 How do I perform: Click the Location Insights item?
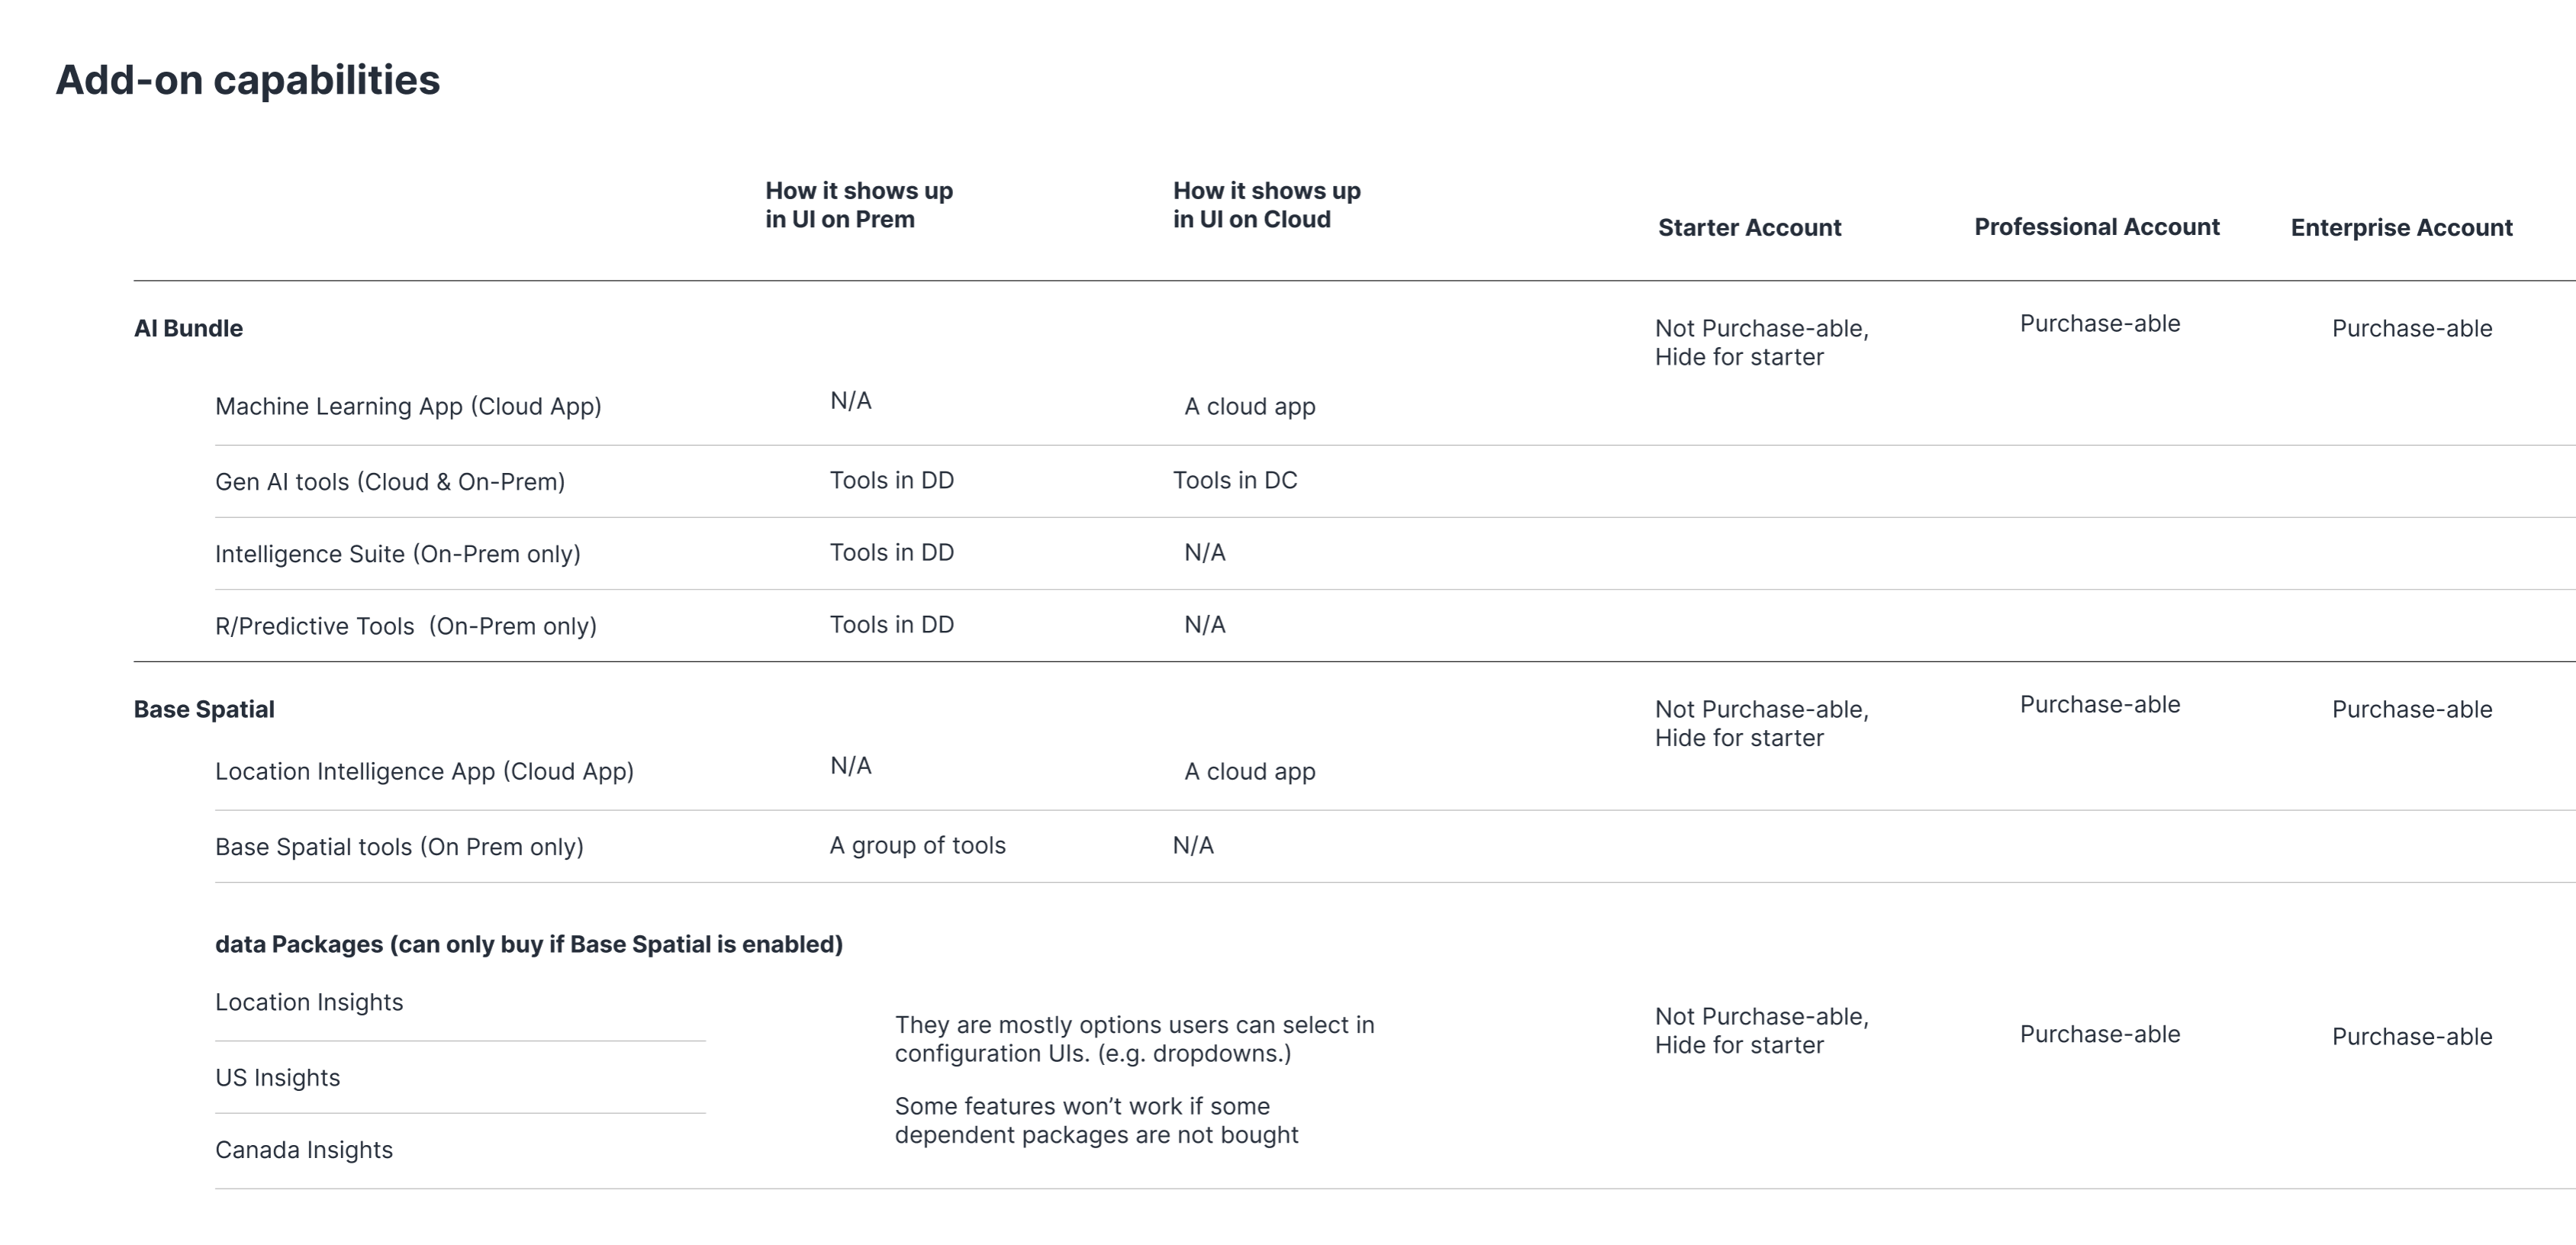pyautogui.click(x=309, y=1002)
